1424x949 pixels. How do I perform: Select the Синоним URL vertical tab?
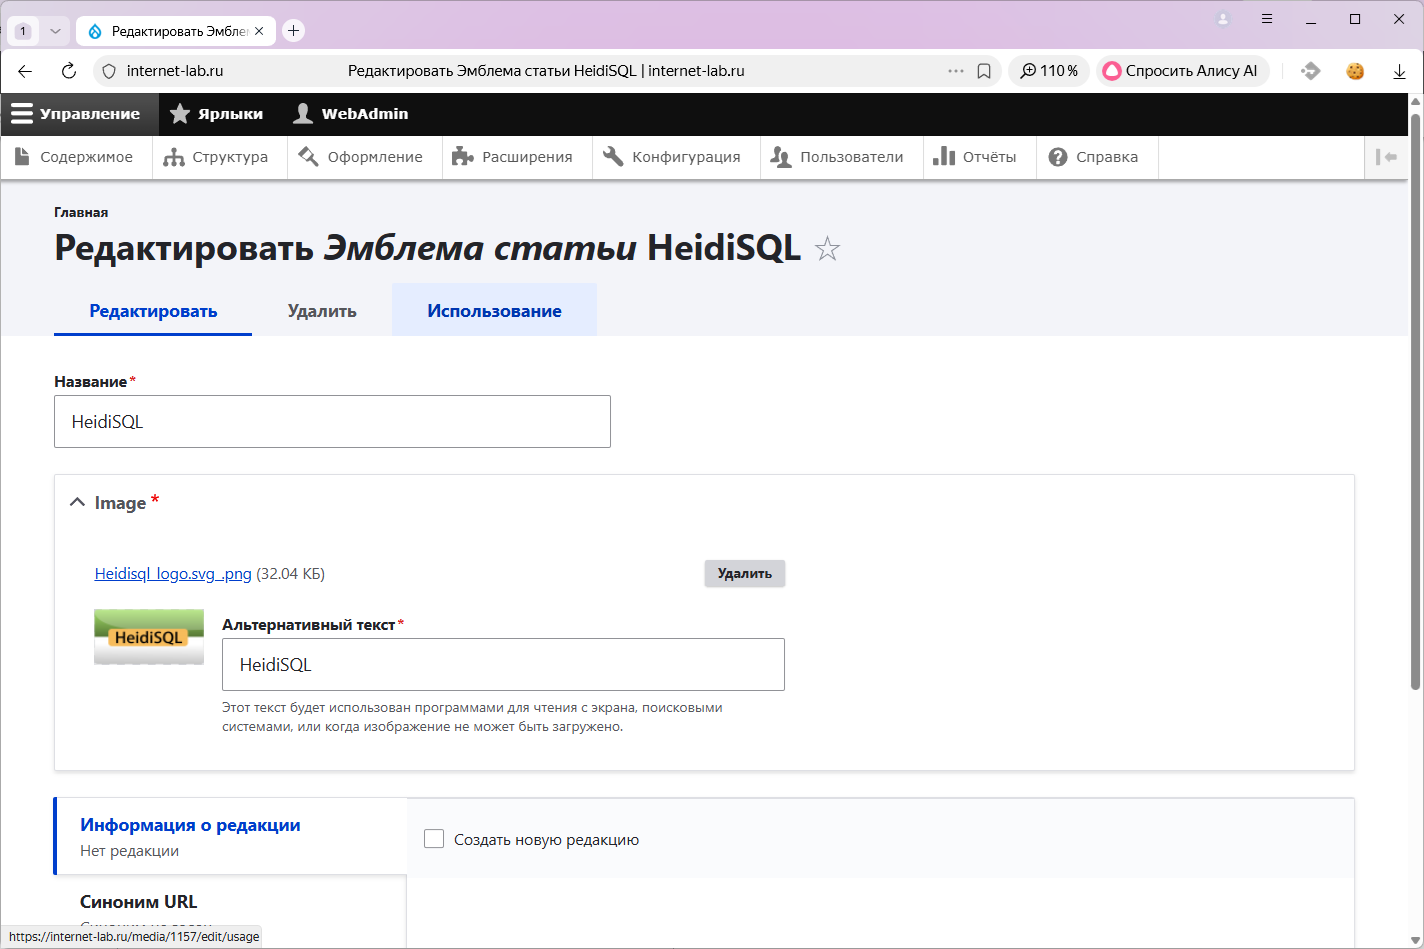click(x=139, y=902)
